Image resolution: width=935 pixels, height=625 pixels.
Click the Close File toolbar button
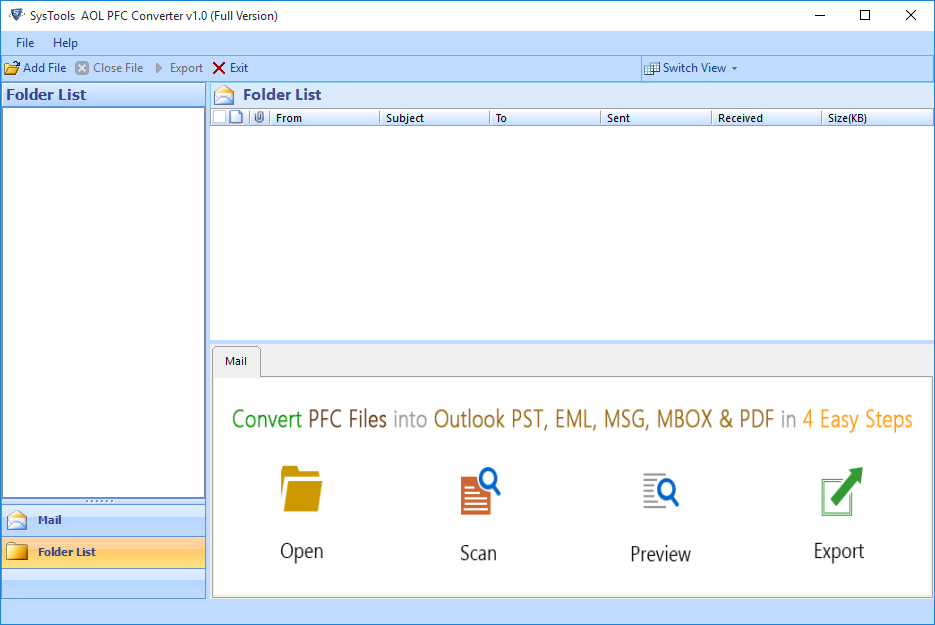click(110, 68)
